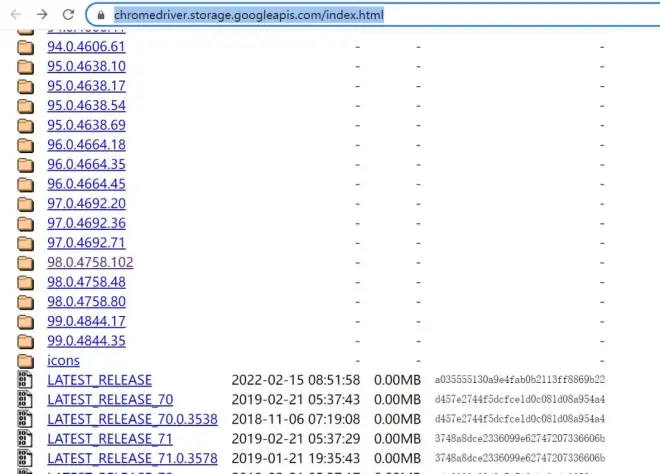Click folder icon beside 99.0.4844.35
Screen dimensions: 660x474
[26, 341]
